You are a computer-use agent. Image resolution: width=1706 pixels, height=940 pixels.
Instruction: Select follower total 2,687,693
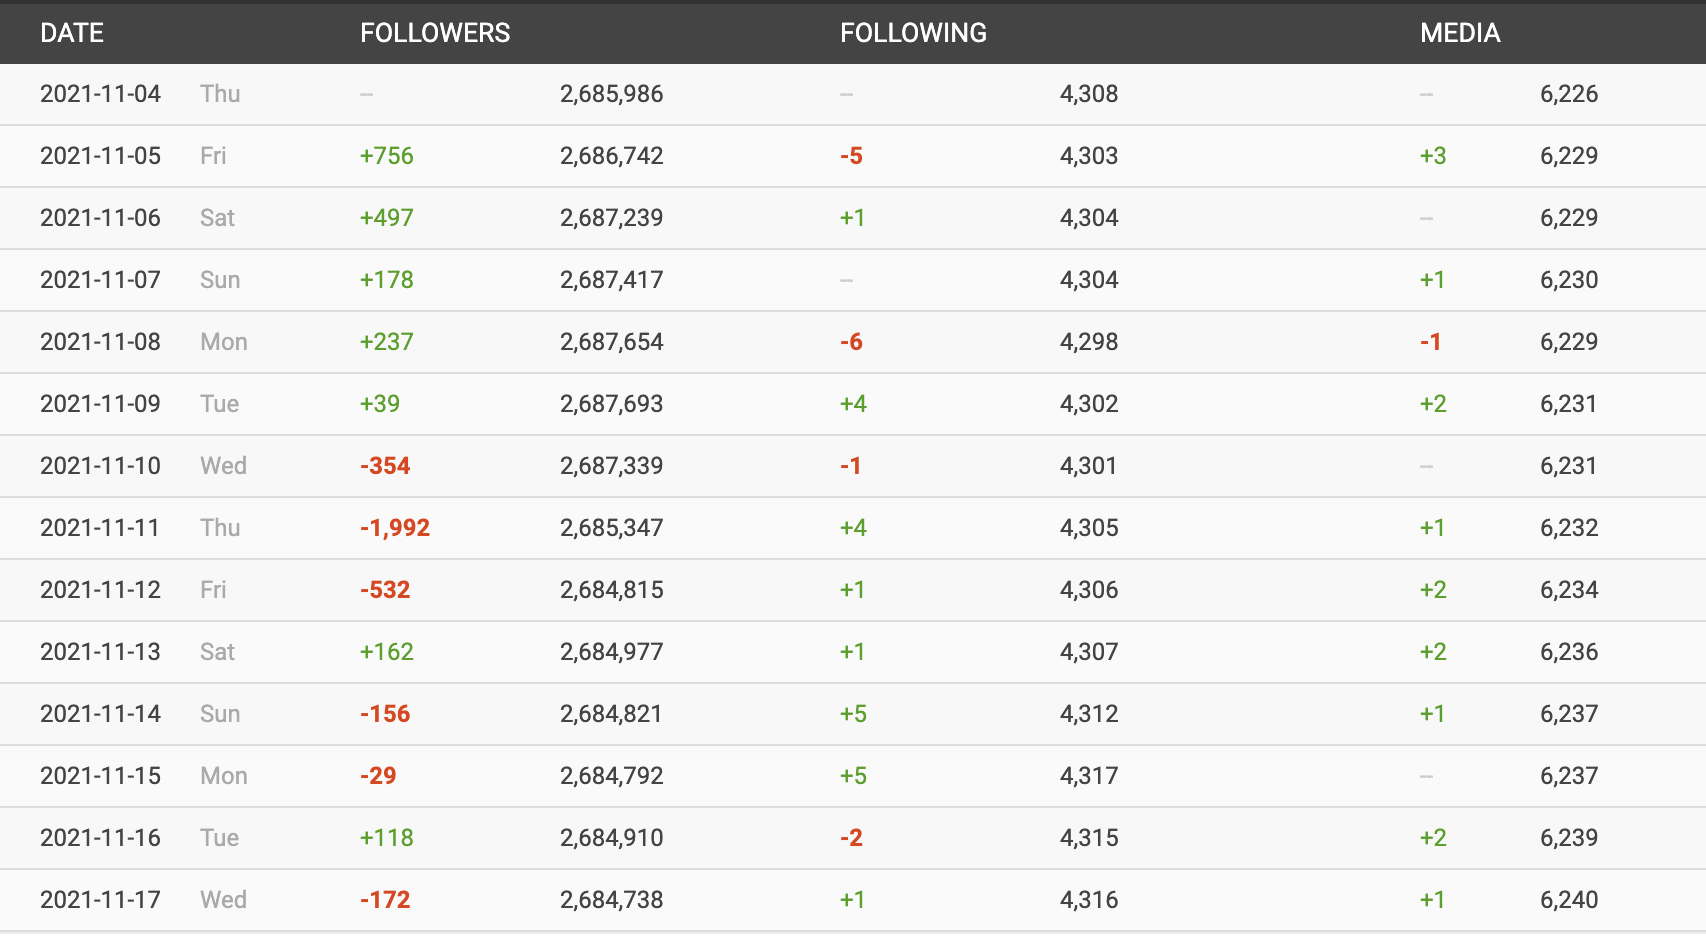point(612,404)
